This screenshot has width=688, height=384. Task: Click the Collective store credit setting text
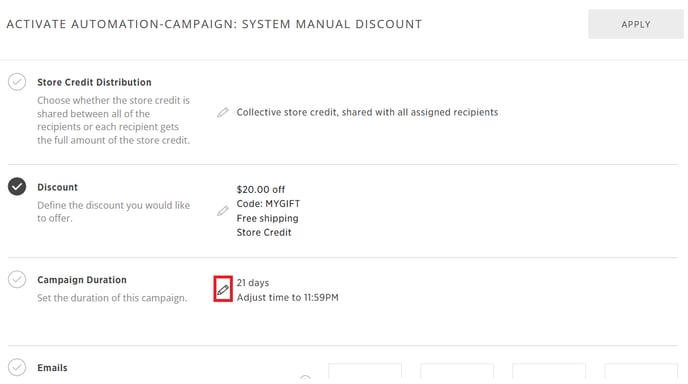pos(367,112)
